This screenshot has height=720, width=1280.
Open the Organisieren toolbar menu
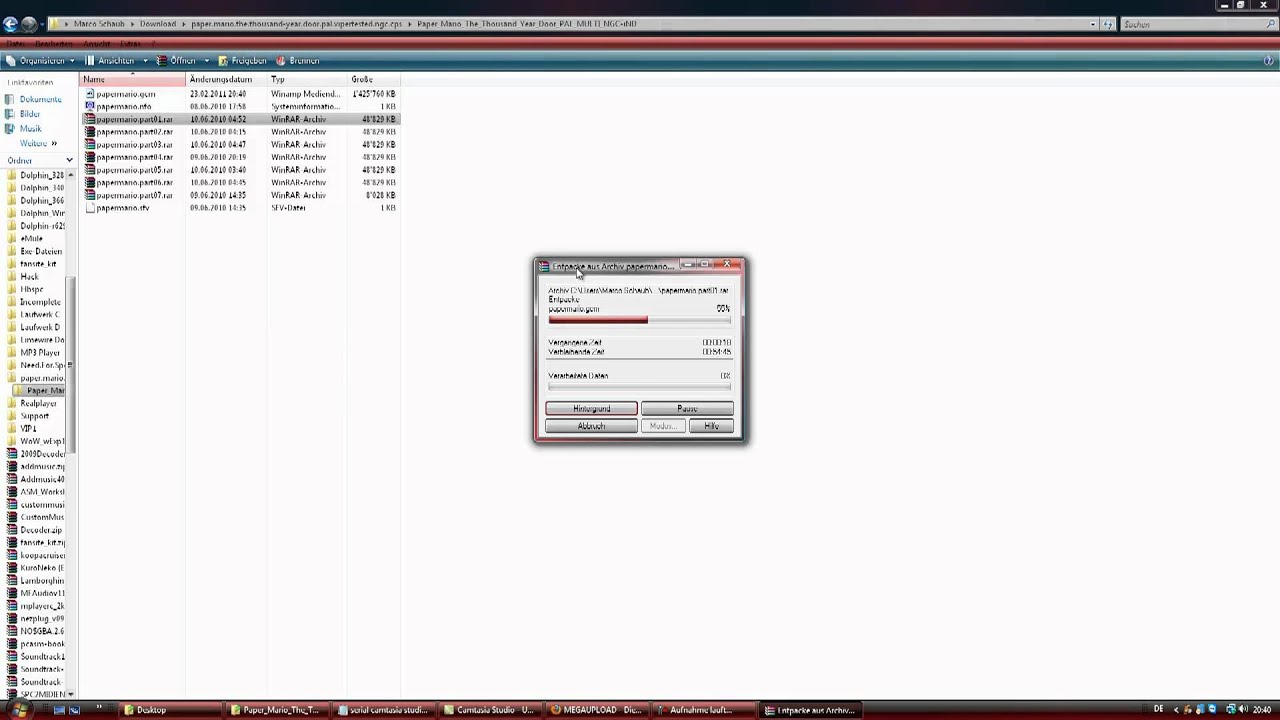(40, 61)
